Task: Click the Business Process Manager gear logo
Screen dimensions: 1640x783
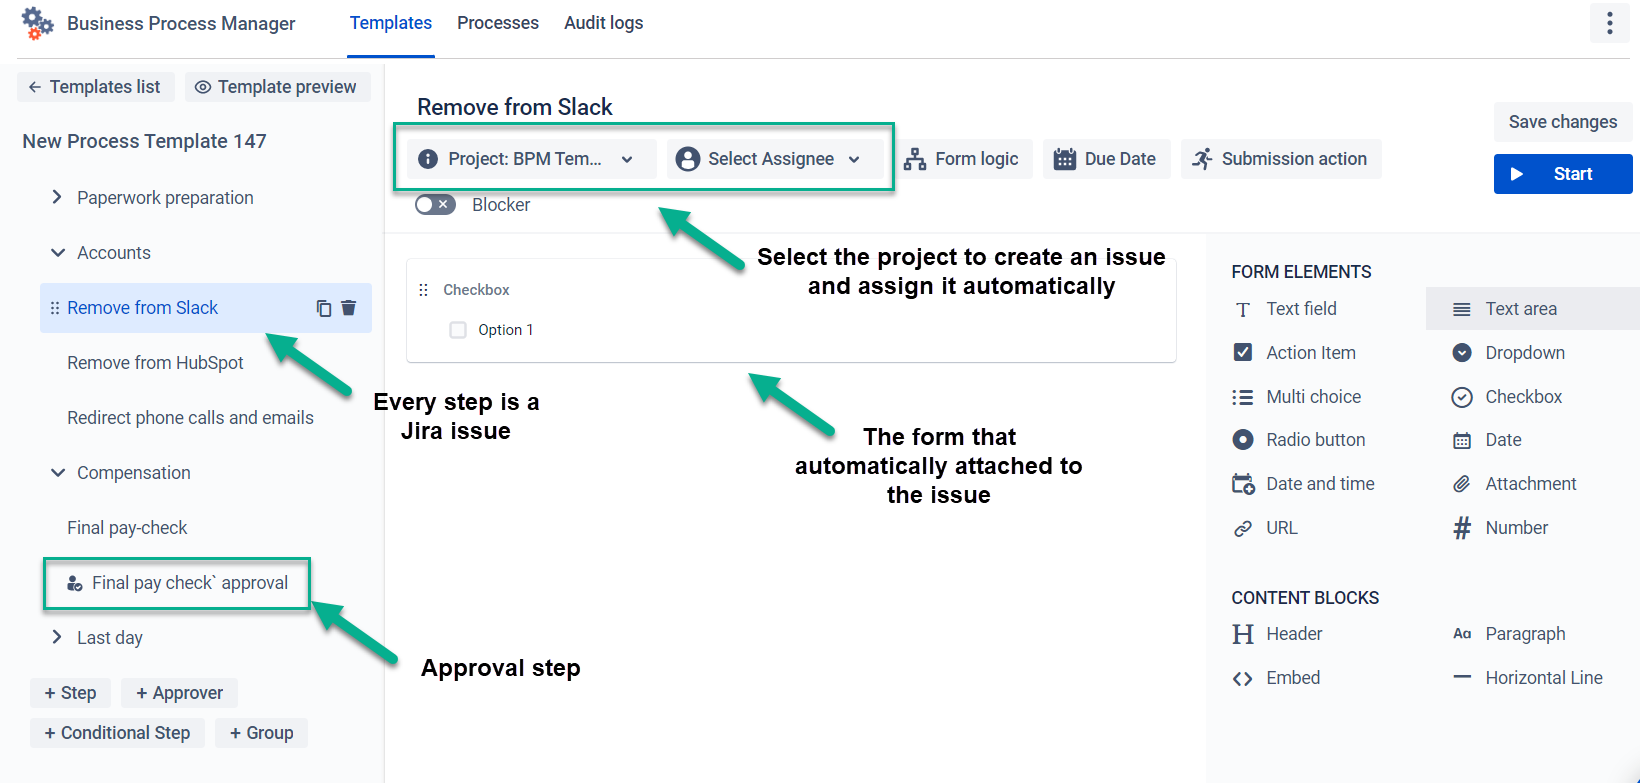Action: 38,23
